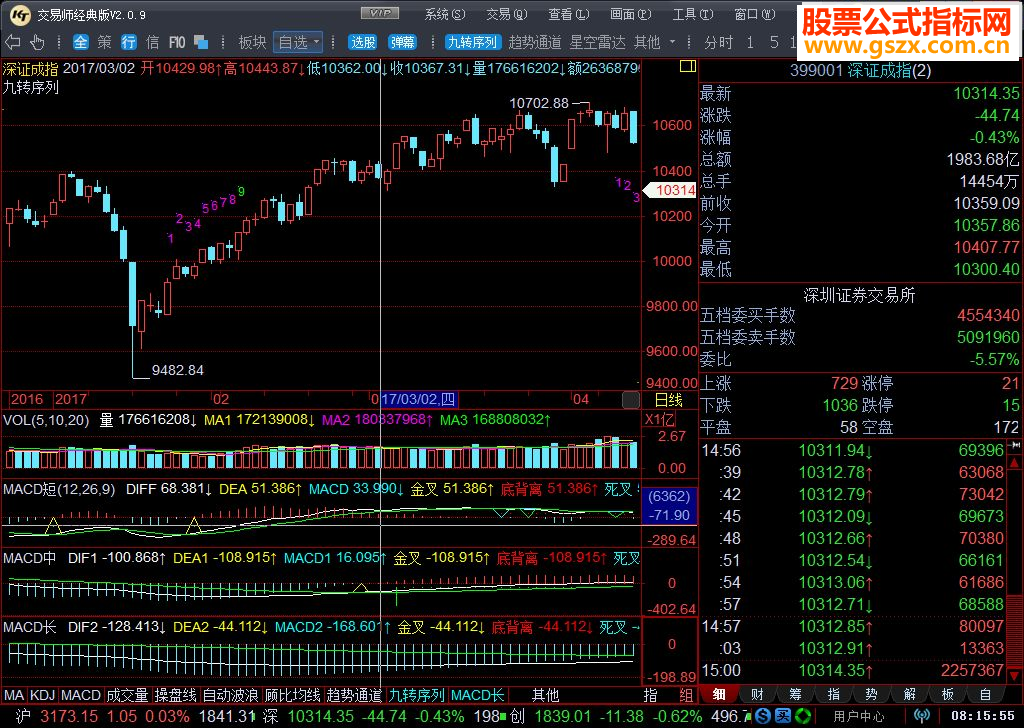Toggle the 弹幕 bullet comments button
Viewport: 1024px width, 728px height.
[x=402, y=42]
